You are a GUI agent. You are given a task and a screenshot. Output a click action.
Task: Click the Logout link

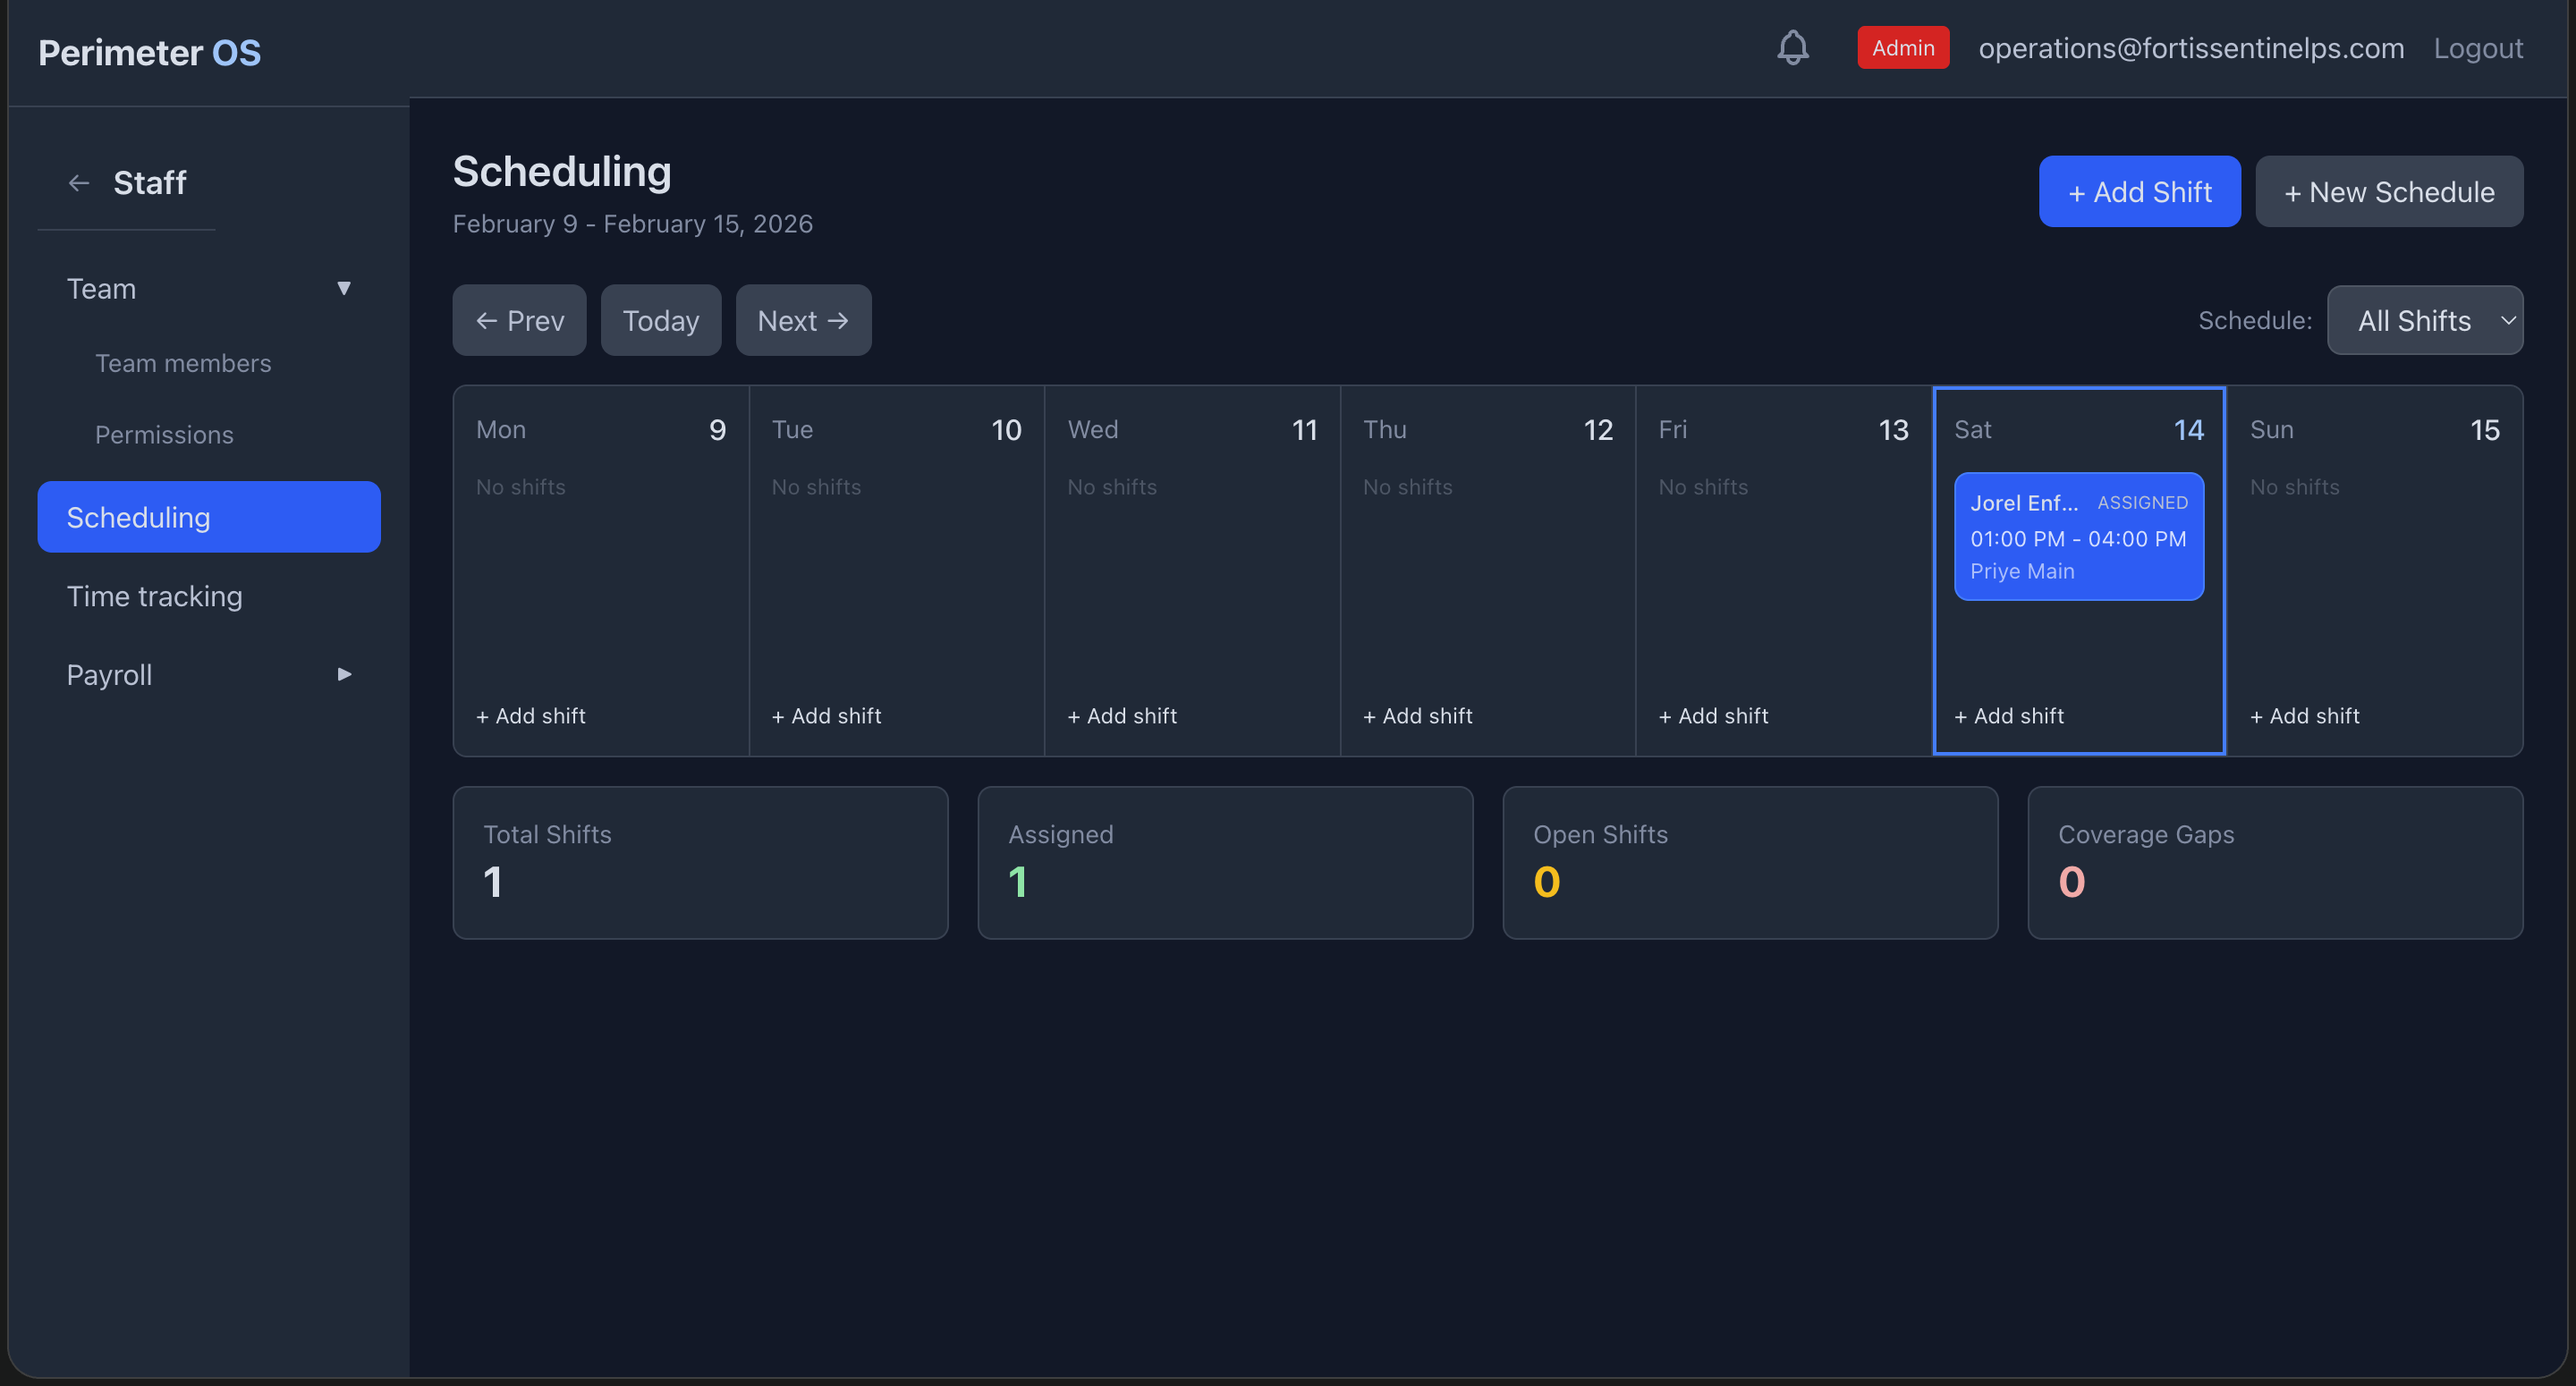(2477, 48)
